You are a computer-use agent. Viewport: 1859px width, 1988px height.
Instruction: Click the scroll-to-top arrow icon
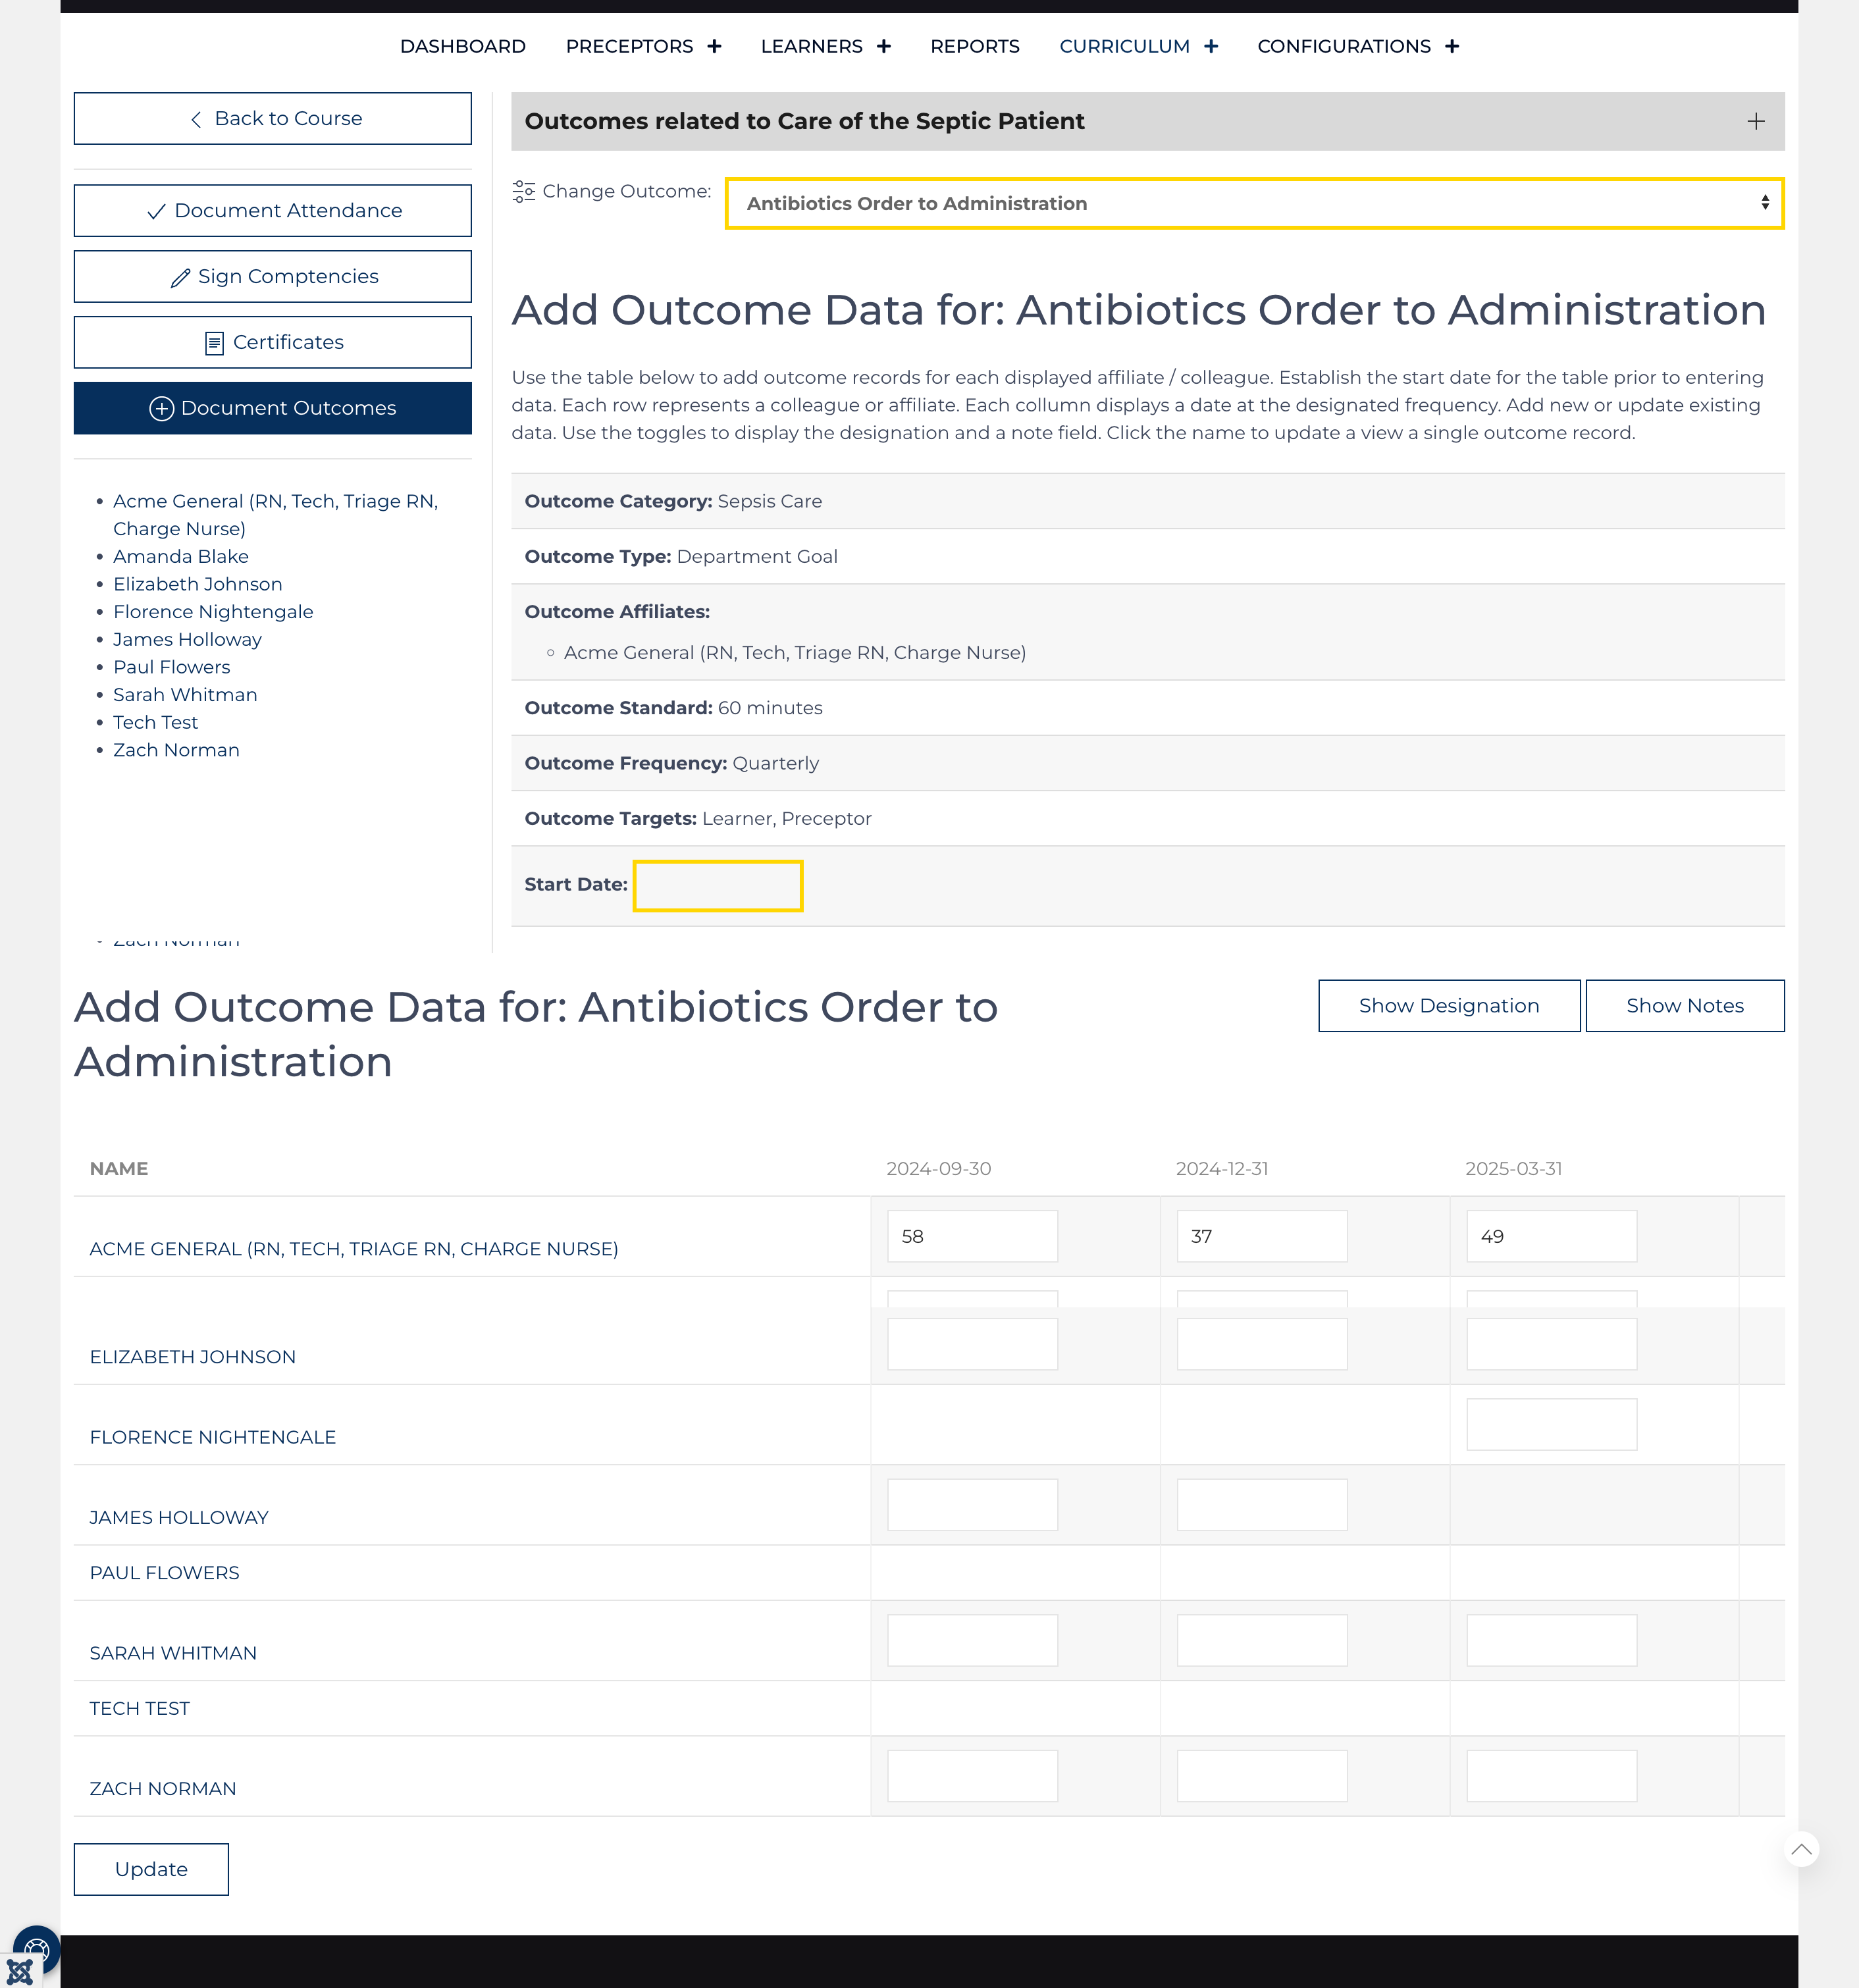pyautogui.click(x=1801, y=1849)
